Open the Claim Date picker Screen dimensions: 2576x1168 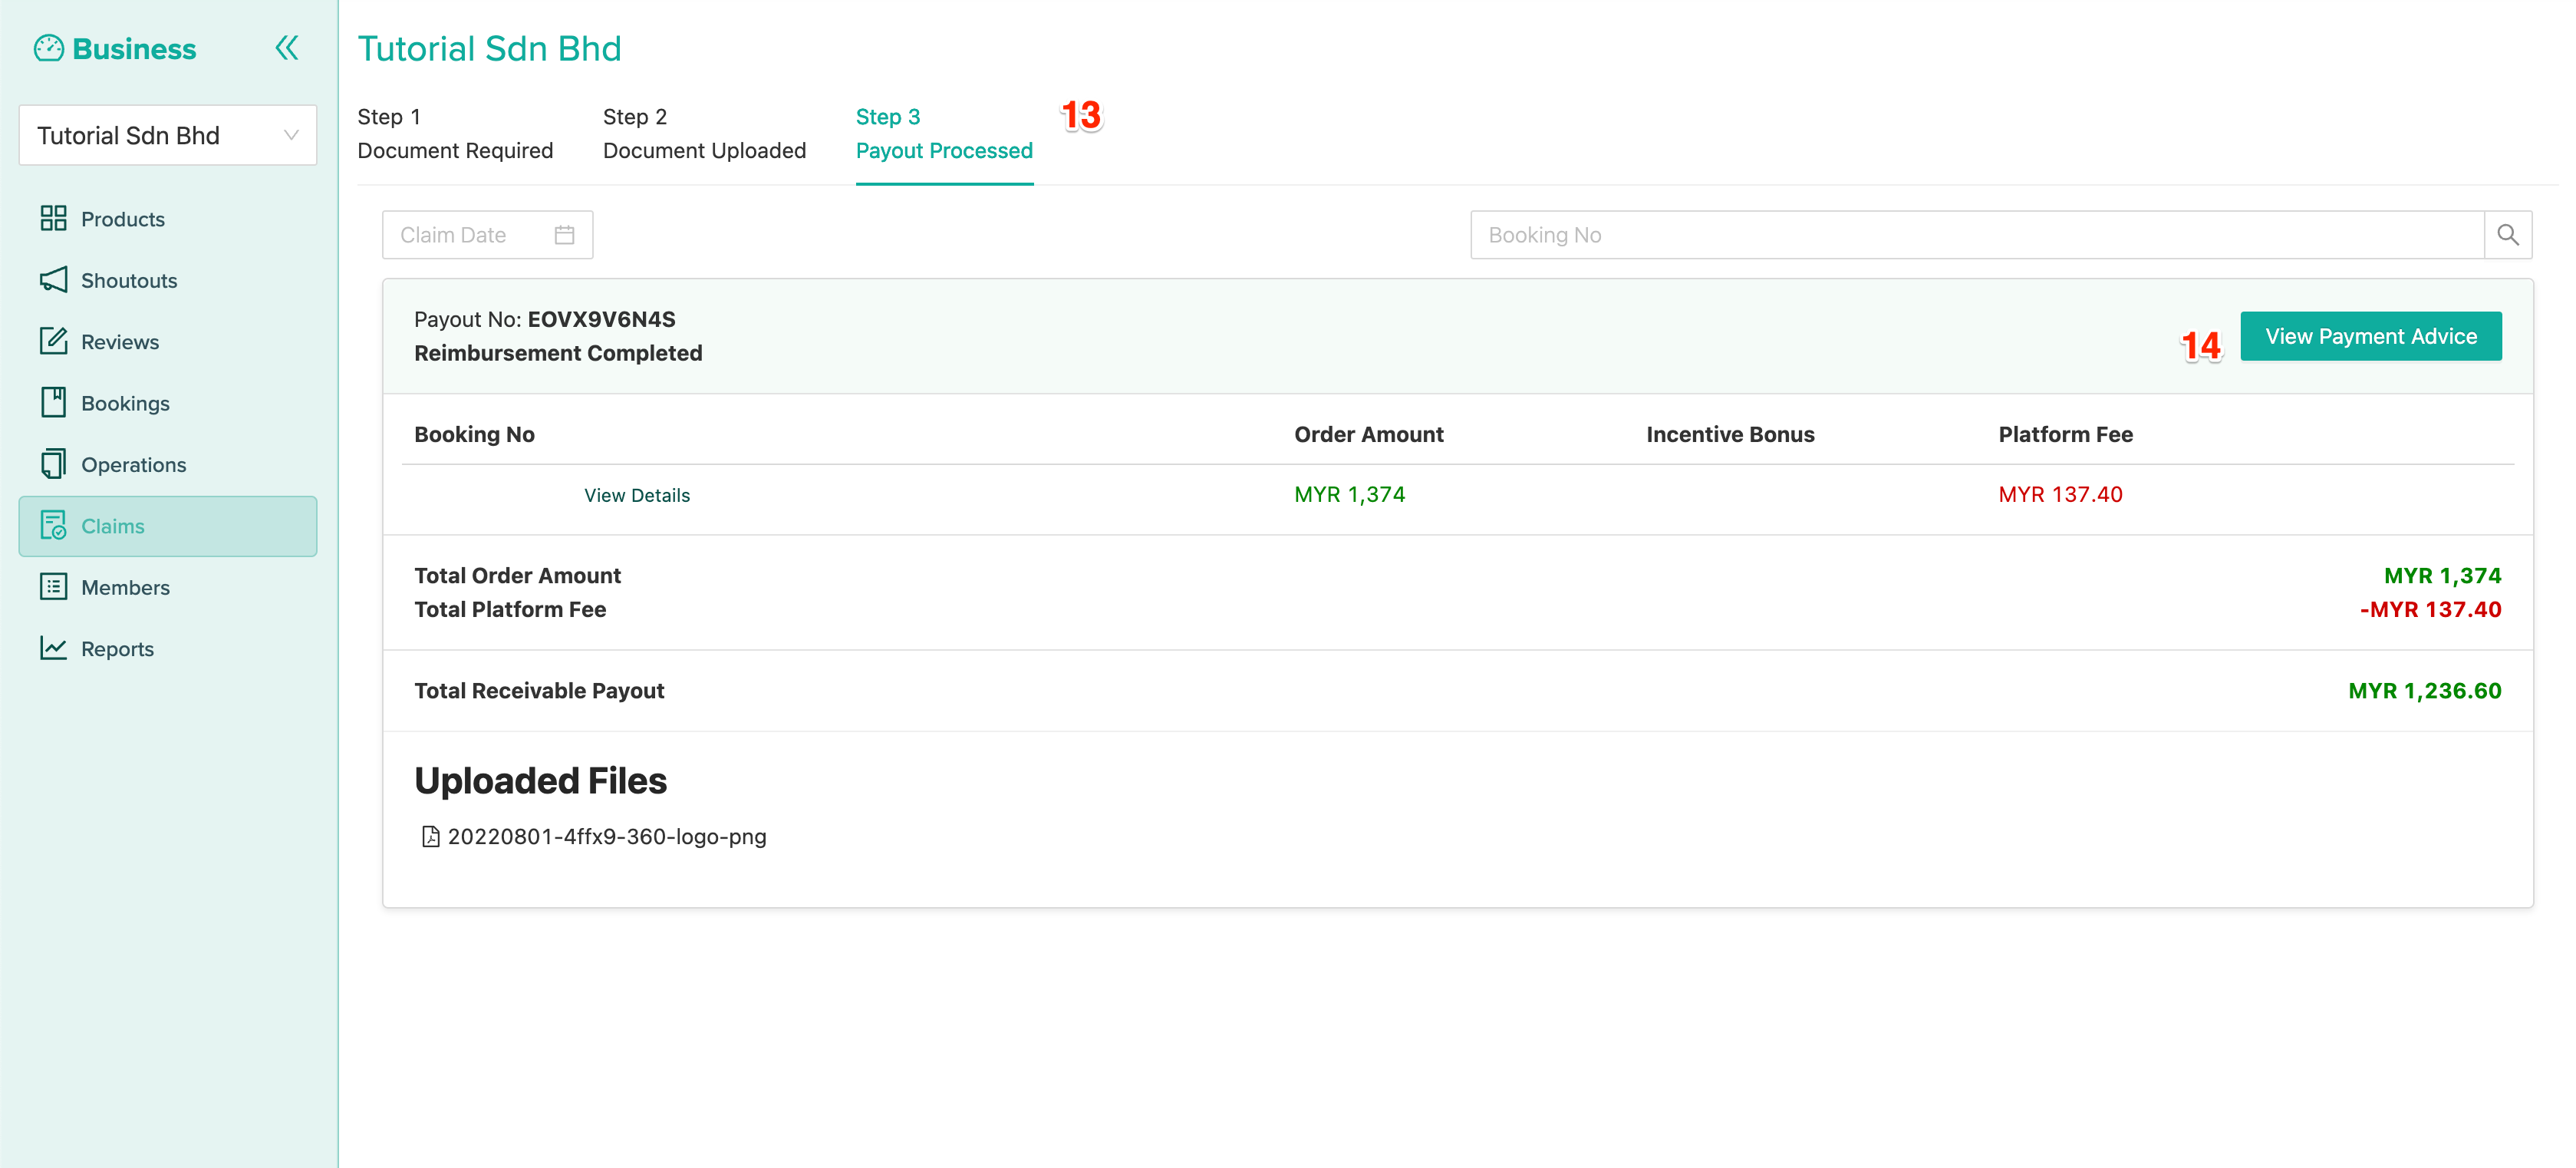(487, 234)
